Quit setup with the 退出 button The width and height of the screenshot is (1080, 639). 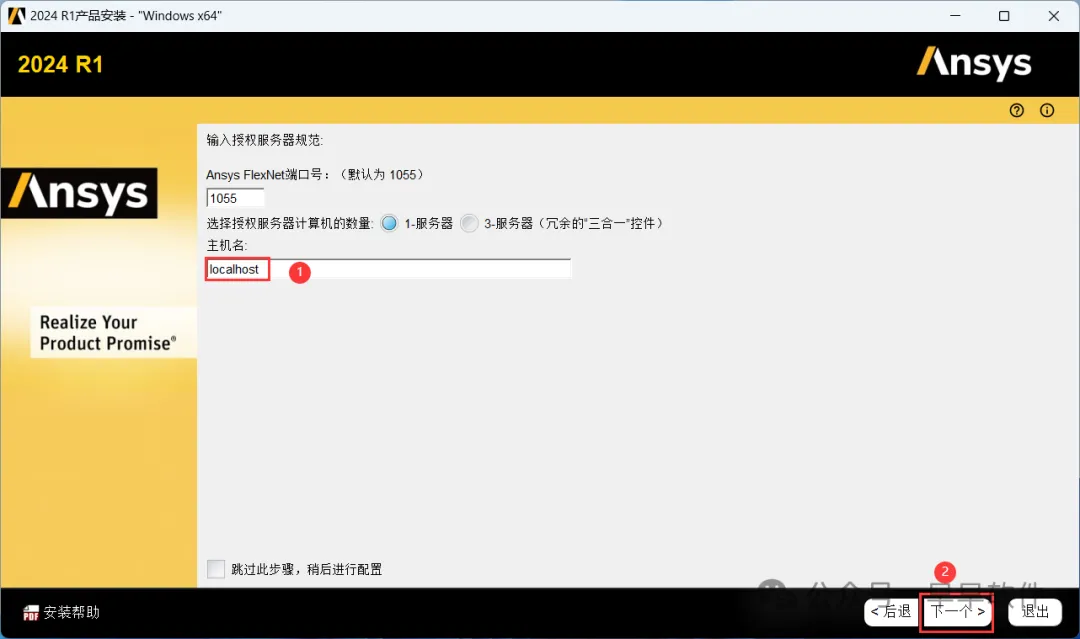pos(1035,611)
